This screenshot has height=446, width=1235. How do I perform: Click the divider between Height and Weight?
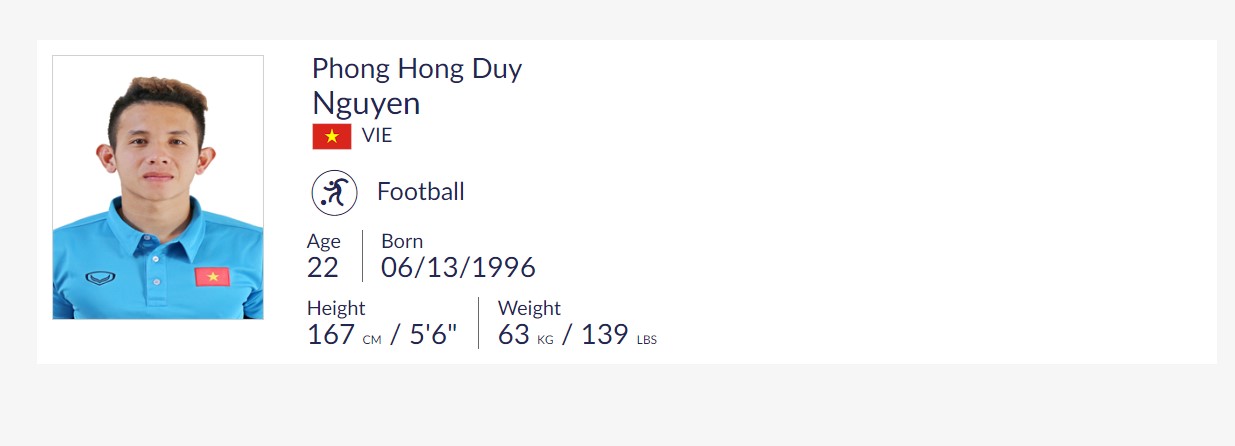click(x=478, y=323)
